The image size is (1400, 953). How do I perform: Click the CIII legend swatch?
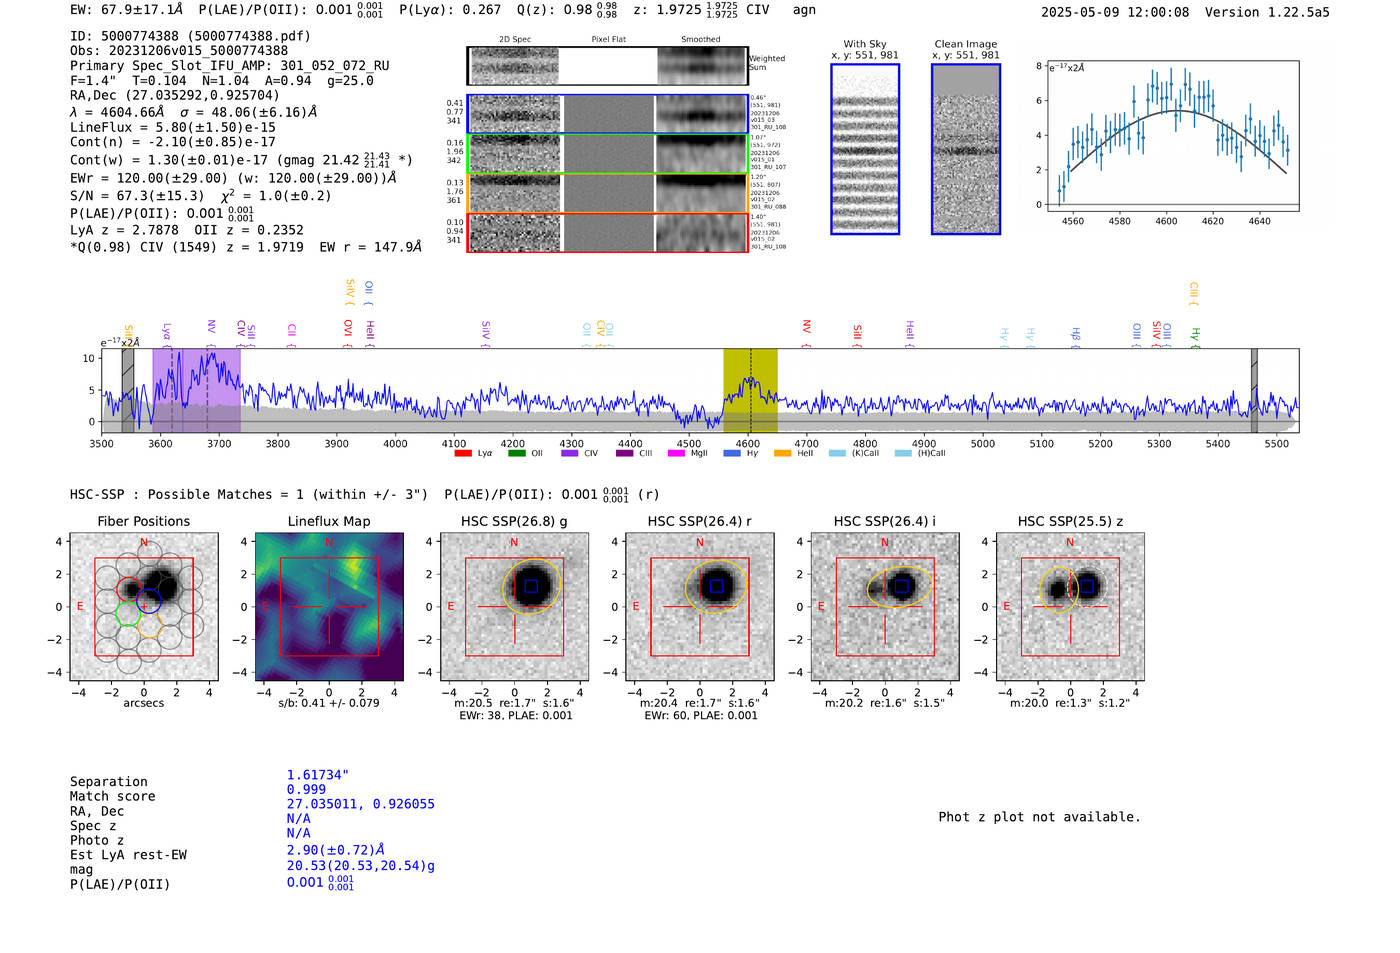coord(625,454)
